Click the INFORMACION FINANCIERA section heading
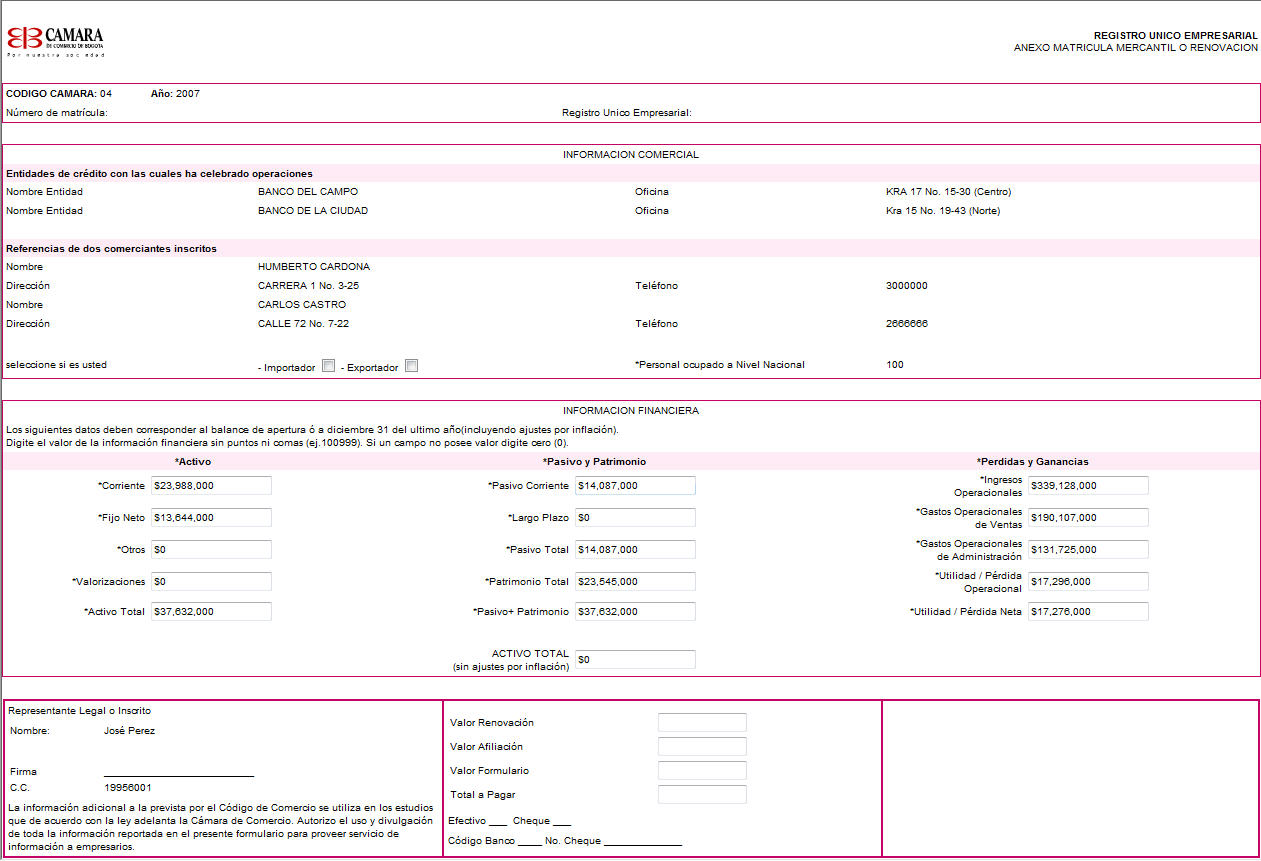 click(631, 411)
